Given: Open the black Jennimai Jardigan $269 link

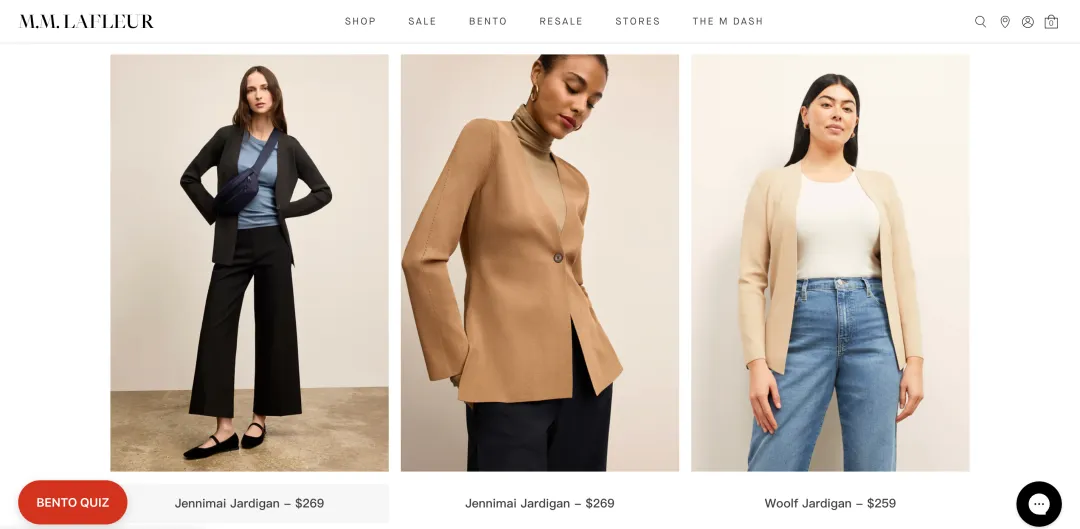Looking at the screenshot, I should point(249,504).
